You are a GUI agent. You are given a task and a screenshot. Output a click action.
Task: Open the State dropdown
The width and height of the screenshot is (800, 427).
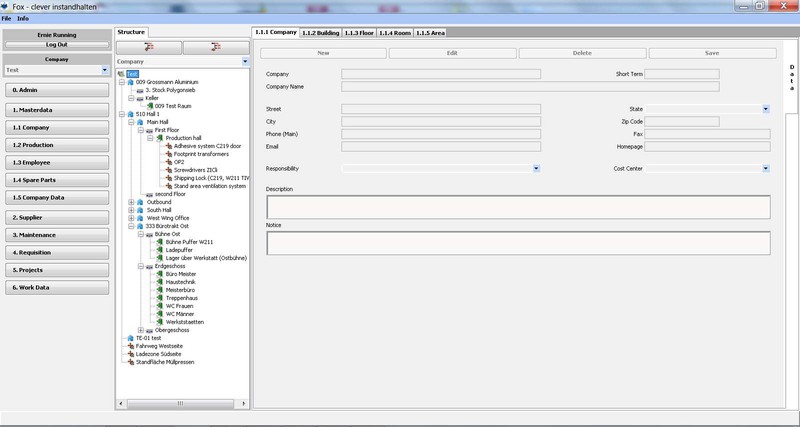point(766,108)
